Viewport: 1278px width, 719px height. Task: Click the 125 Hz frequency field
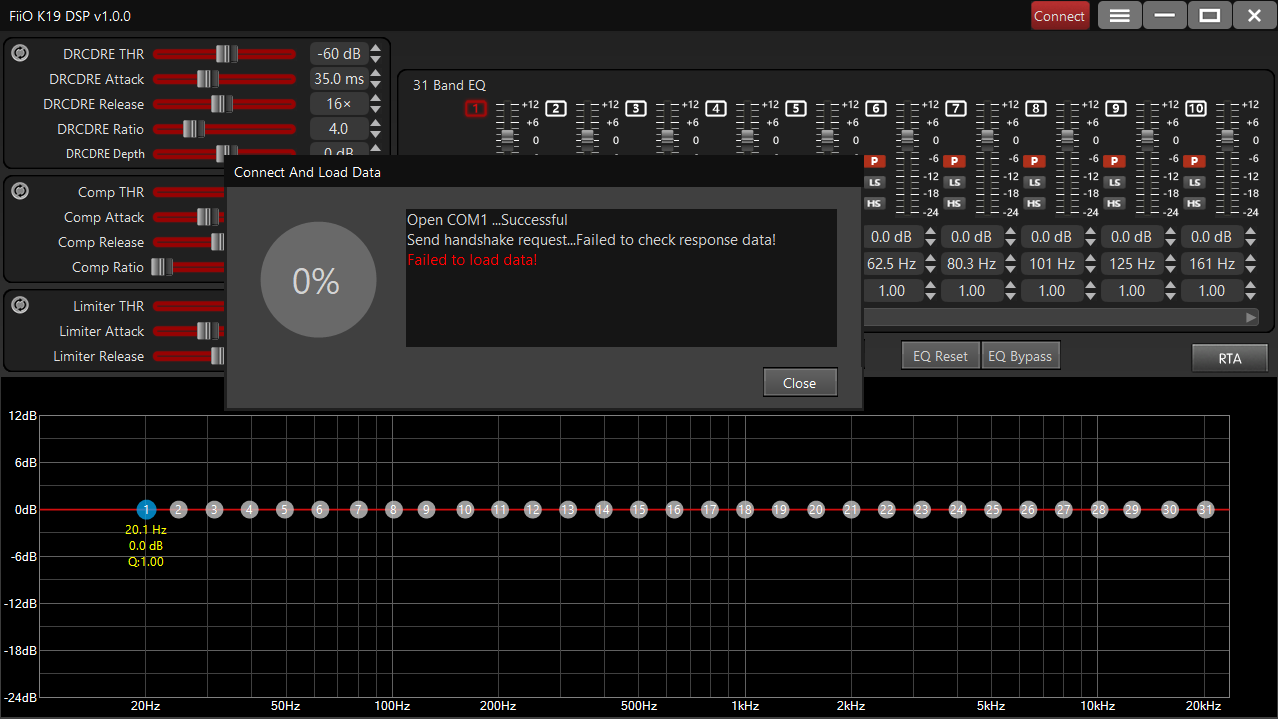[x=1132, y=264]
